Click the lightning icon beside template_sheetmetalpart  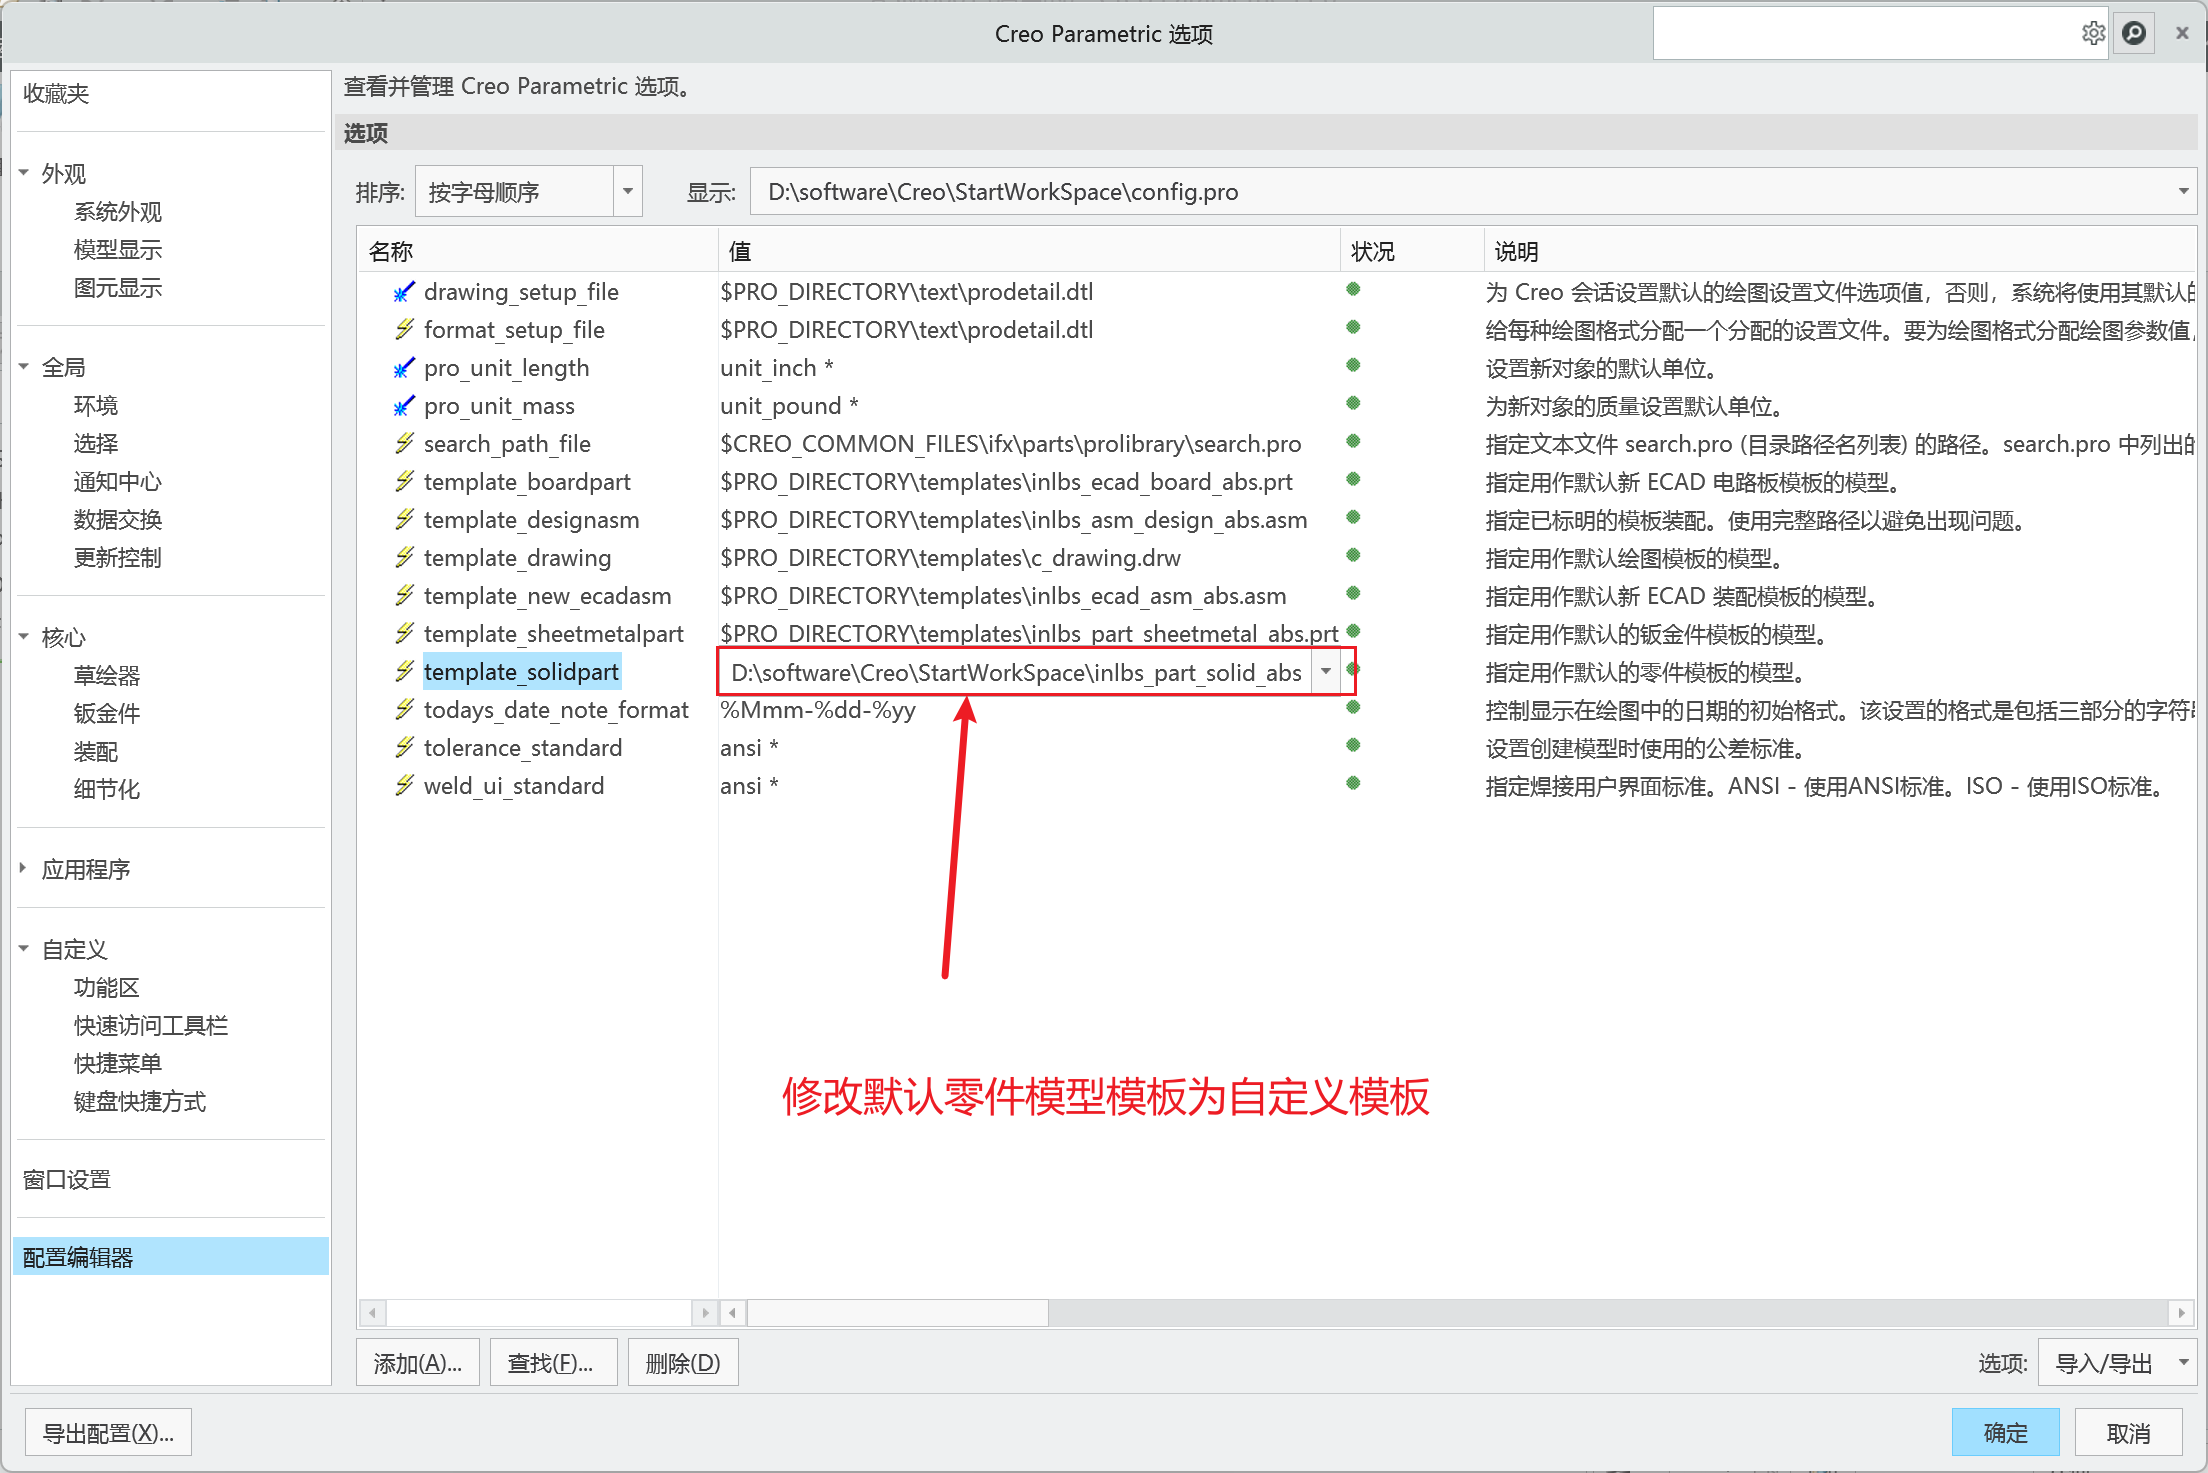pos(404,633)
